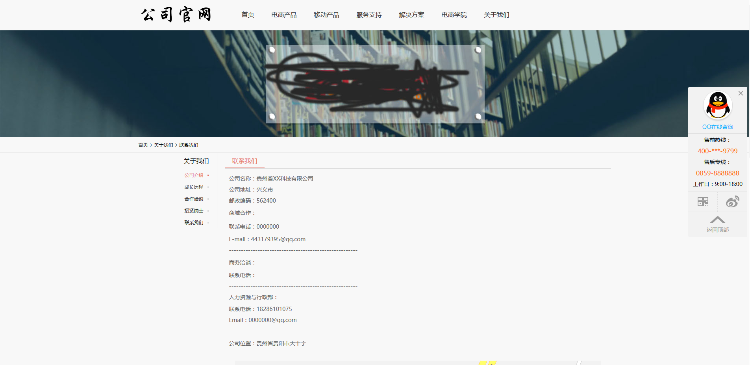Open the 首页 navigation item

point(248,15)
